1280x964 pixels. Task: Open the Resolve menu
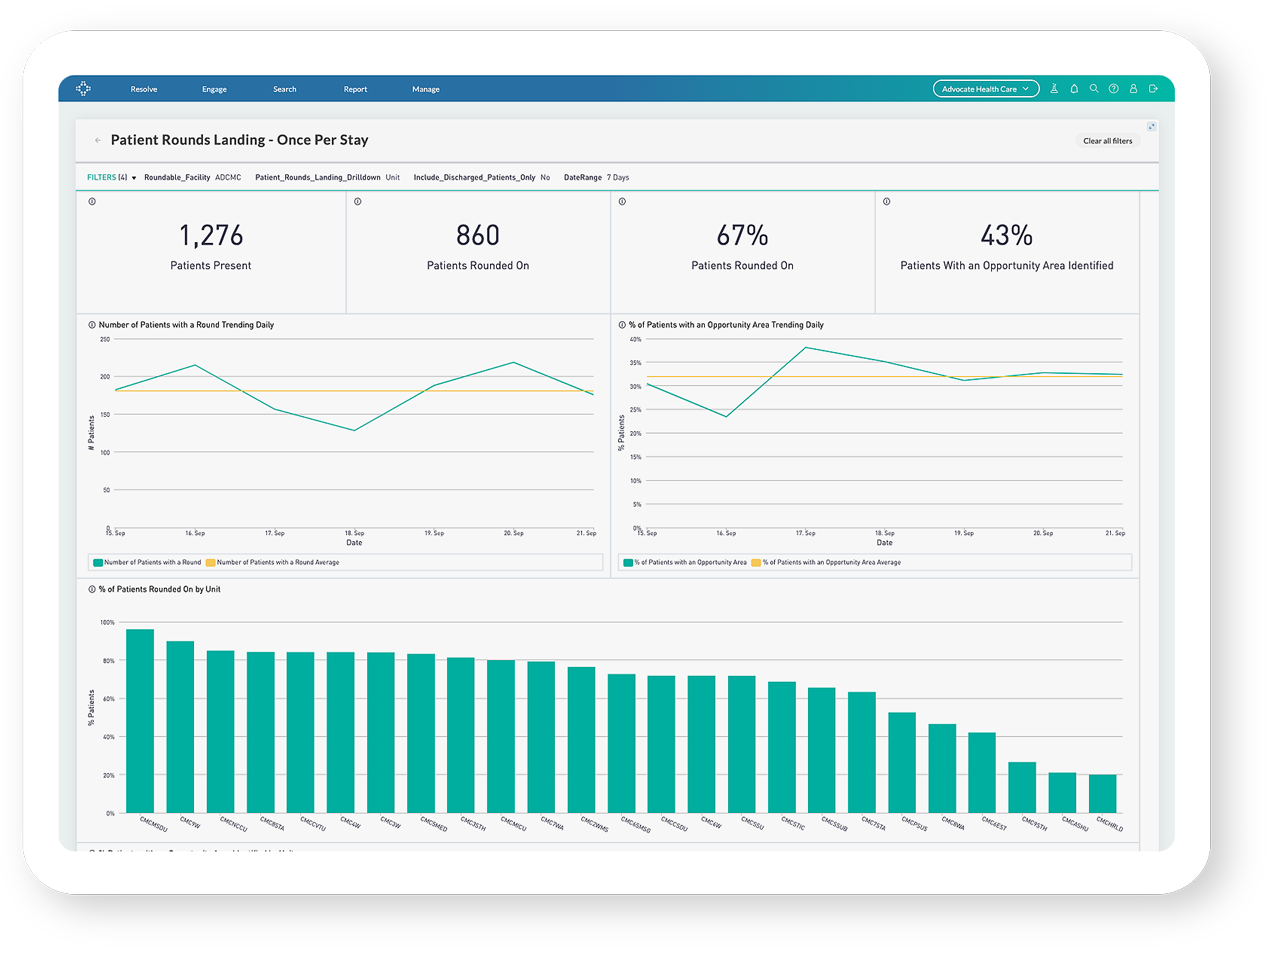[x=144, y=89]
